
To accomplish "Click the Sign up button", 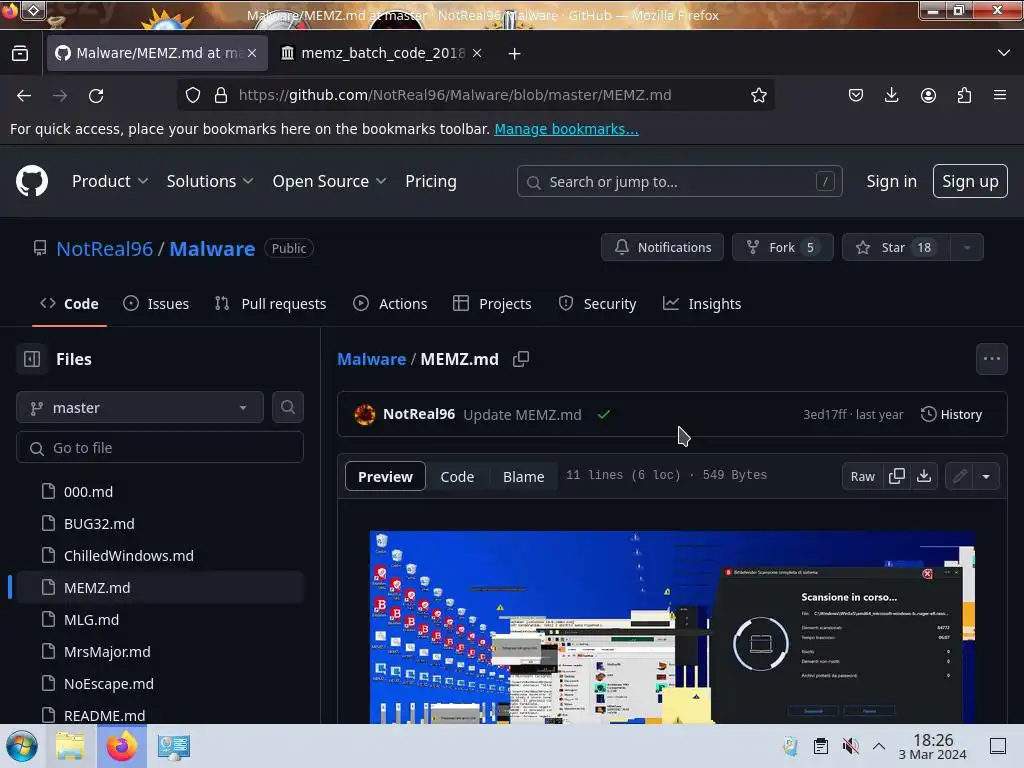I will click(x=970, y=181).
